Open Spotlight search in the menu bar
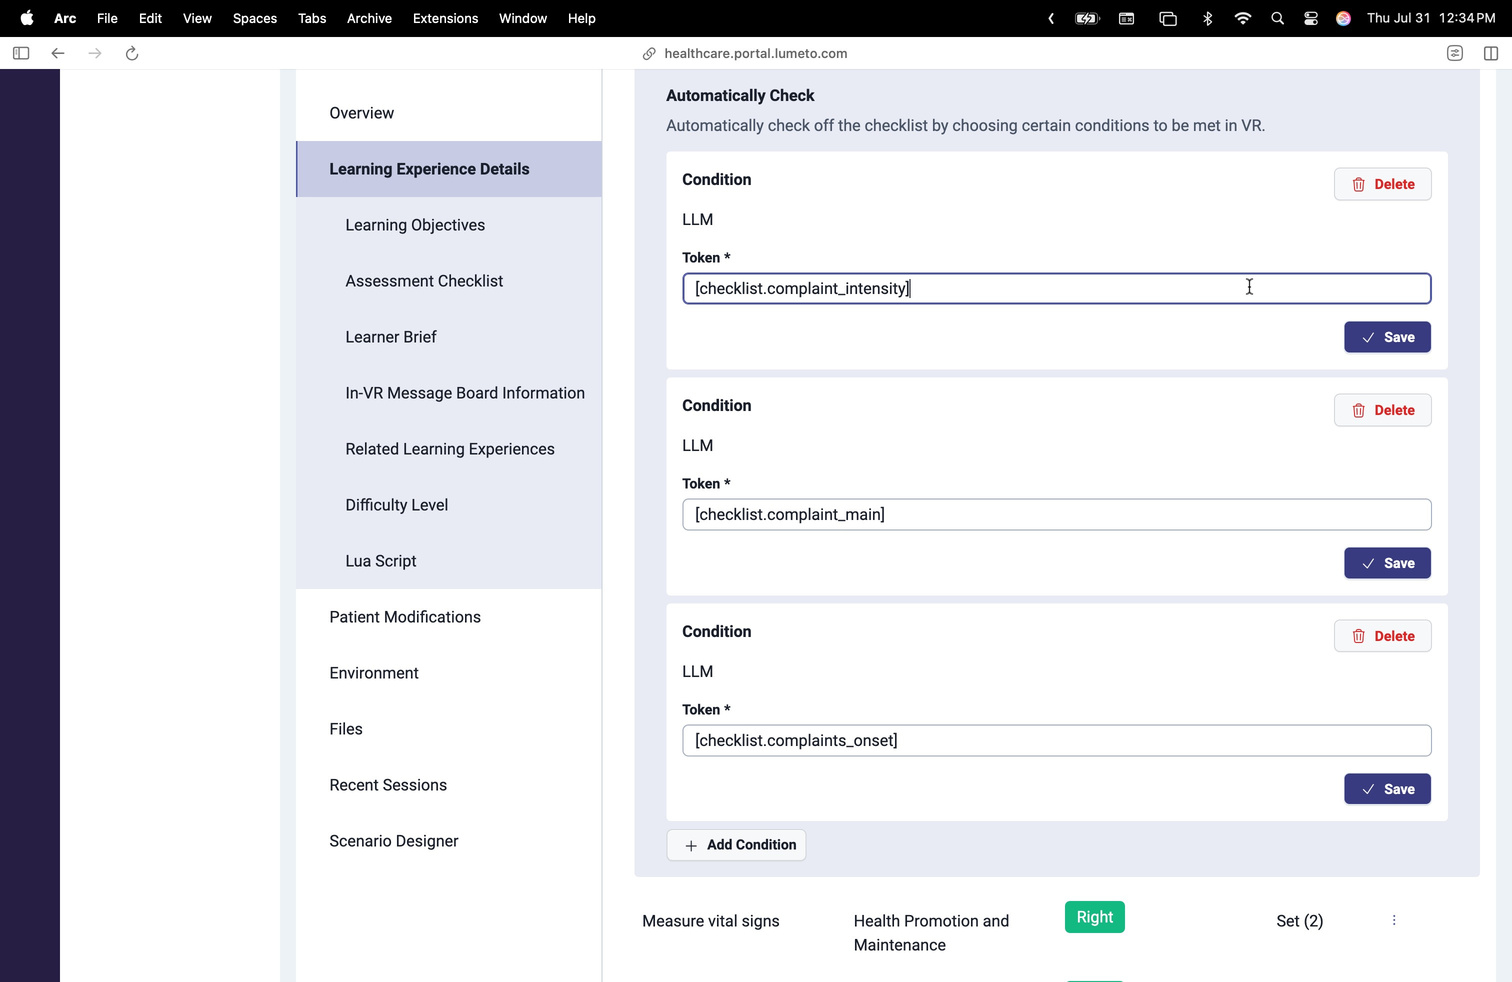Screen dimensions: 1512x982 tap(1277, 18)
